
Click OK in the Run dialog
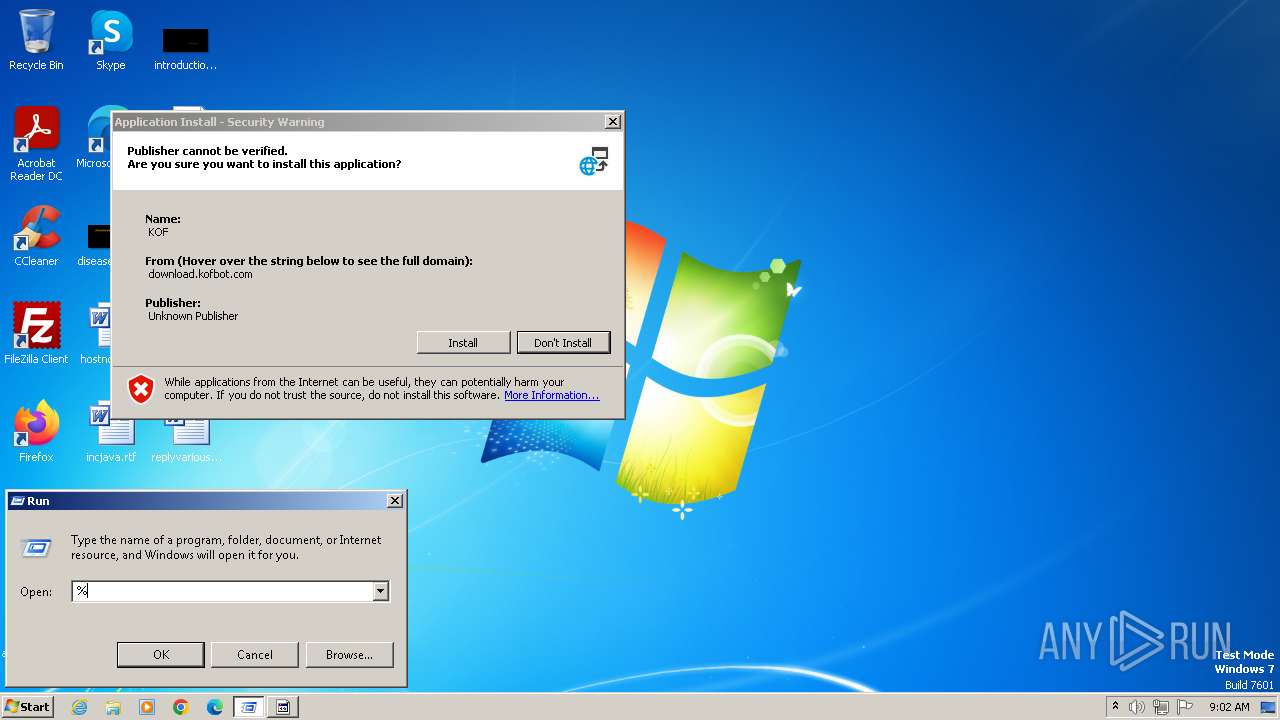point(161,655)
